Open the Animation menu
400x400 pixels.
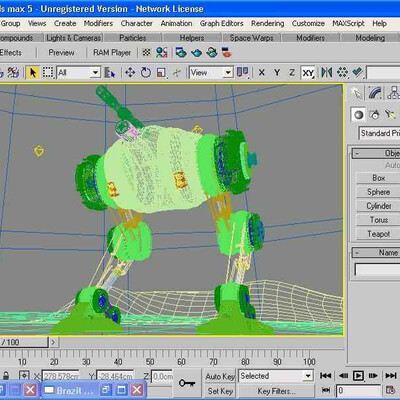click(176, 23)
